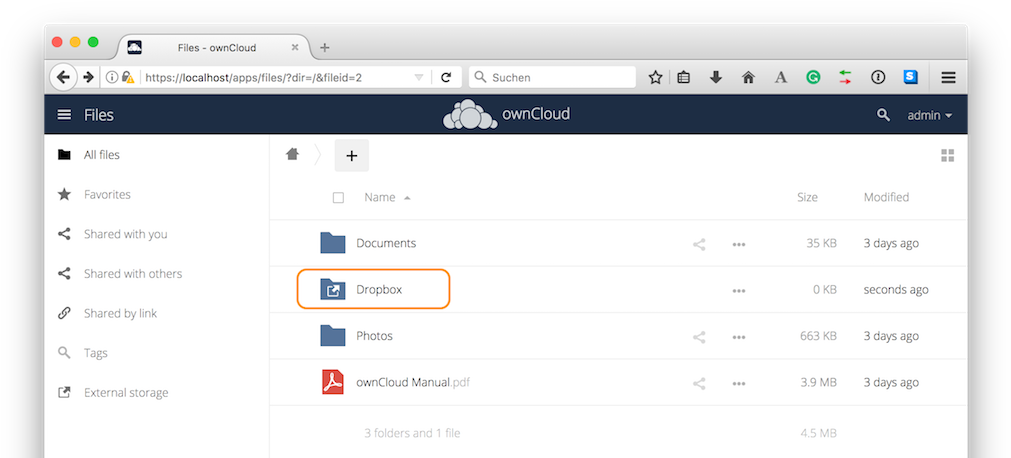The height and width of the screenshot is (458, 1011).
Task: Open the browser hamburger menu
Action: (948, 77)
